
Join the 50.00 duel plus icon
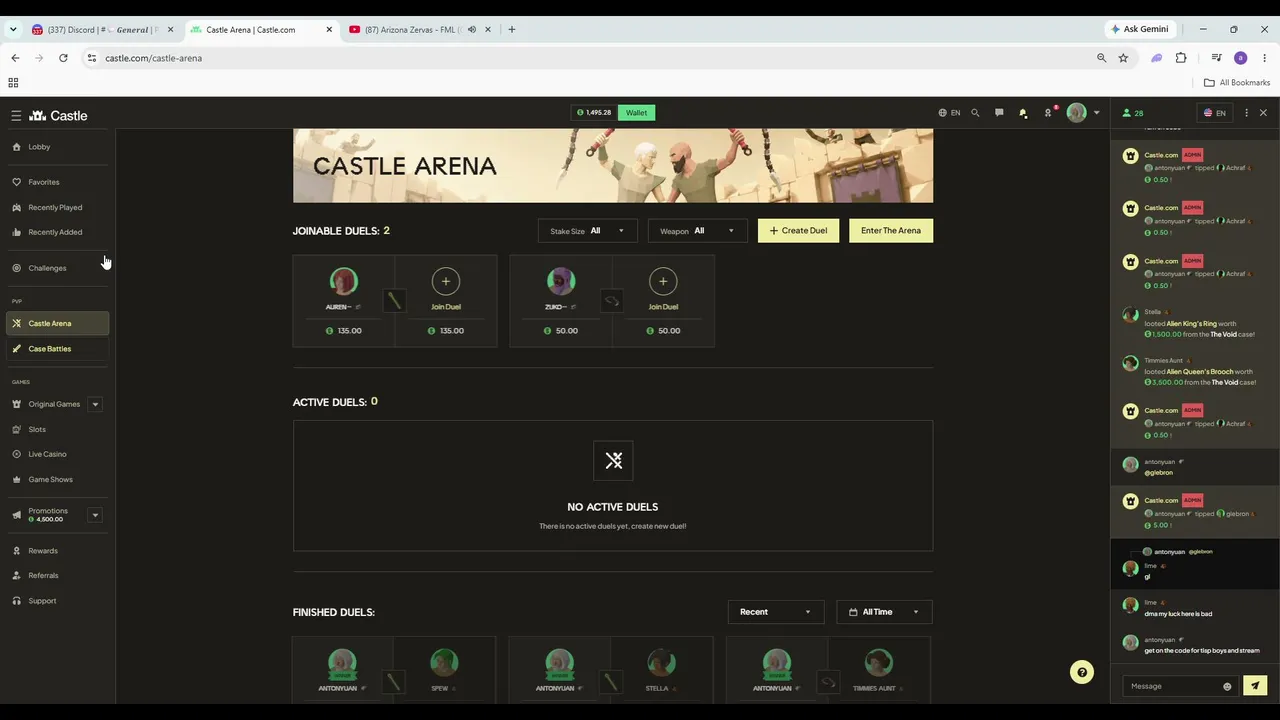[x=663, y=282]
